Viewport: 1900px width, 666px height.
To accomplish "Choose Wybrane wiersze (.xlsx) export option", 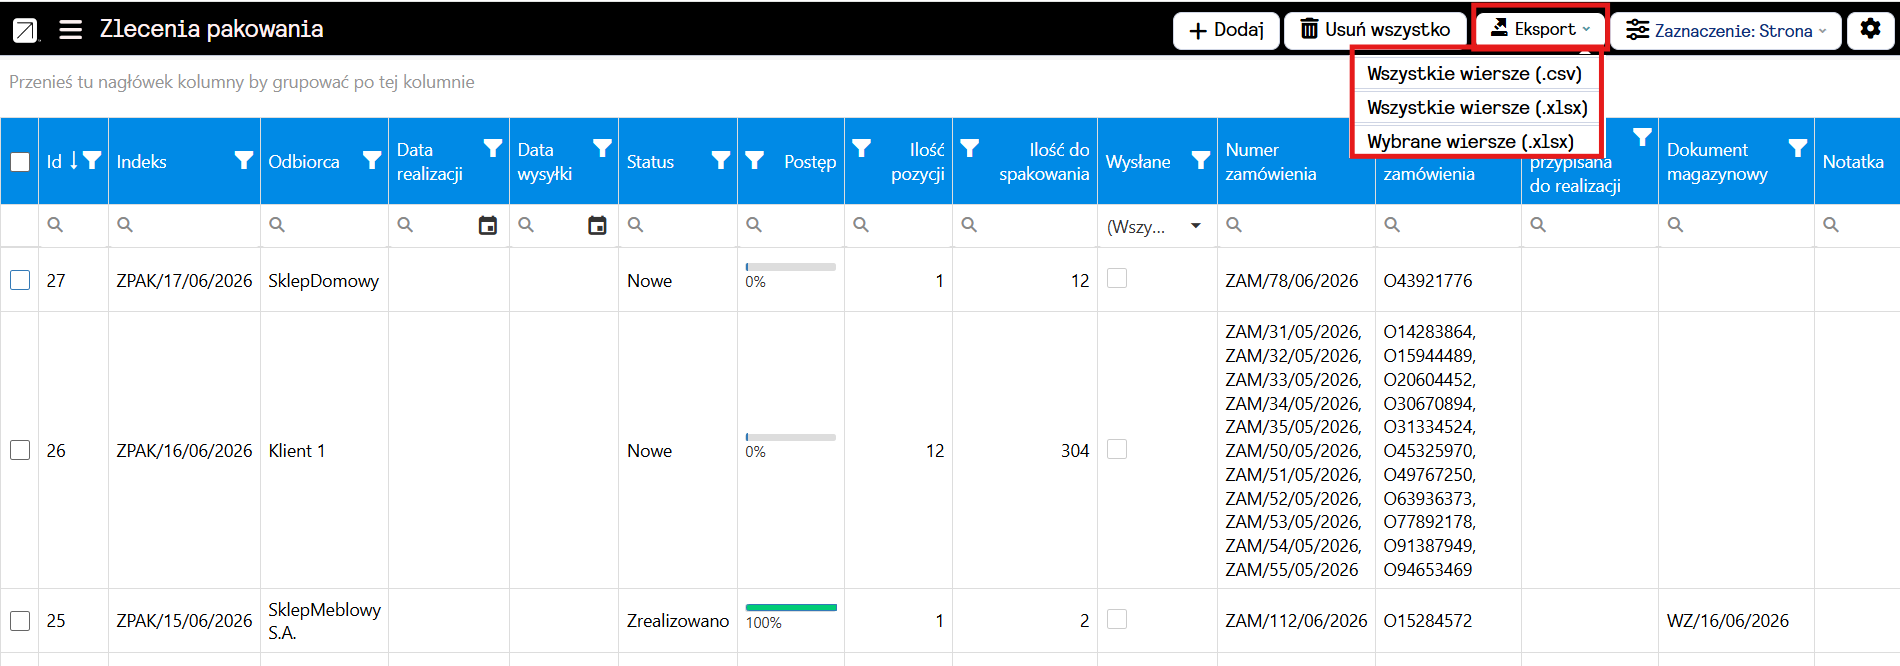I will [x=1471, y=141].
